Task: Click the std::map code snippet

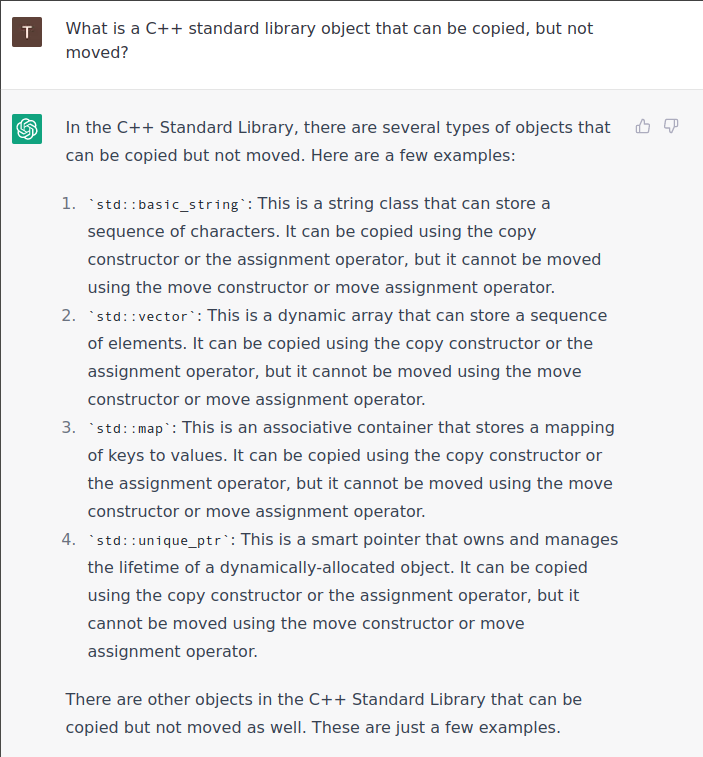Action: [130, 429]
